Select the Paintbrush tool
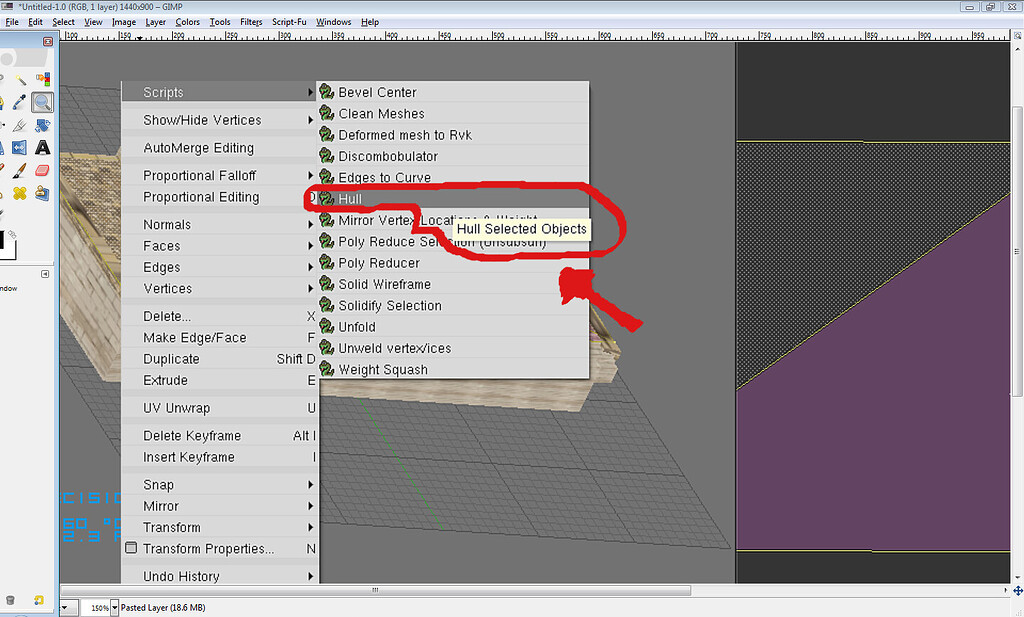 coord(19,169)
